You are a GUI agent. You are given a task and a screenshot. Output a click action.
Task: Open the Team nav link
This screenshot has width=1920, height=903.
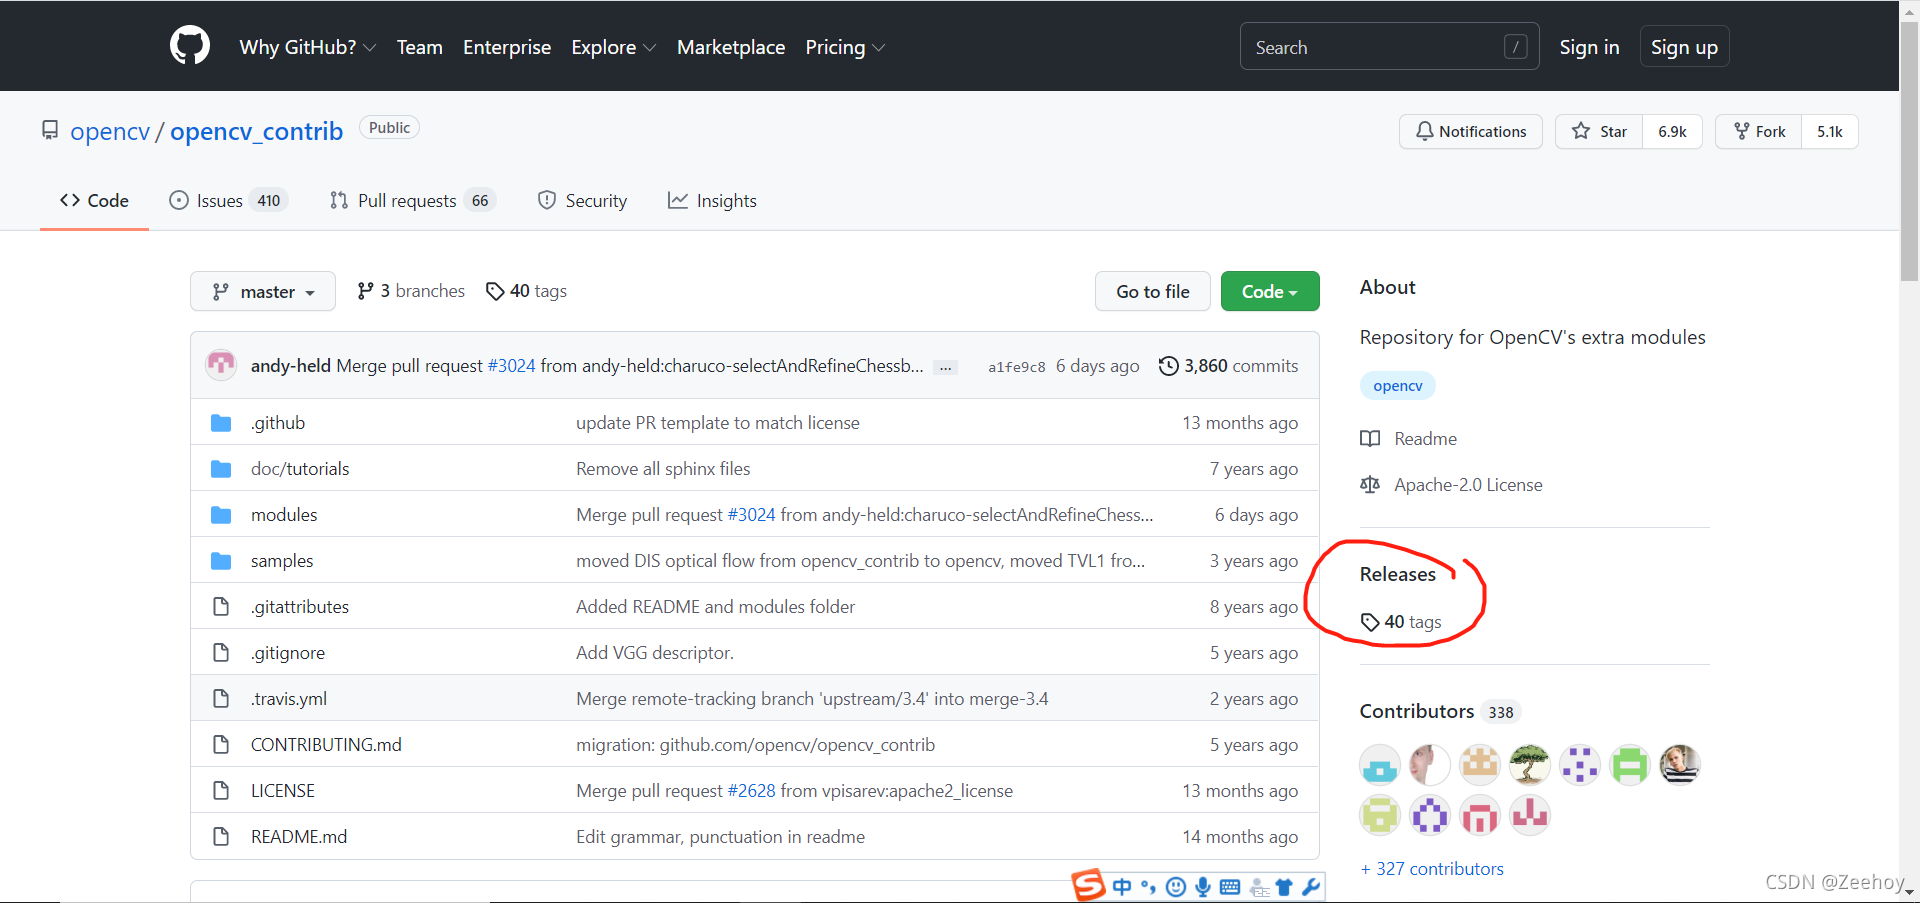(419, 47)
